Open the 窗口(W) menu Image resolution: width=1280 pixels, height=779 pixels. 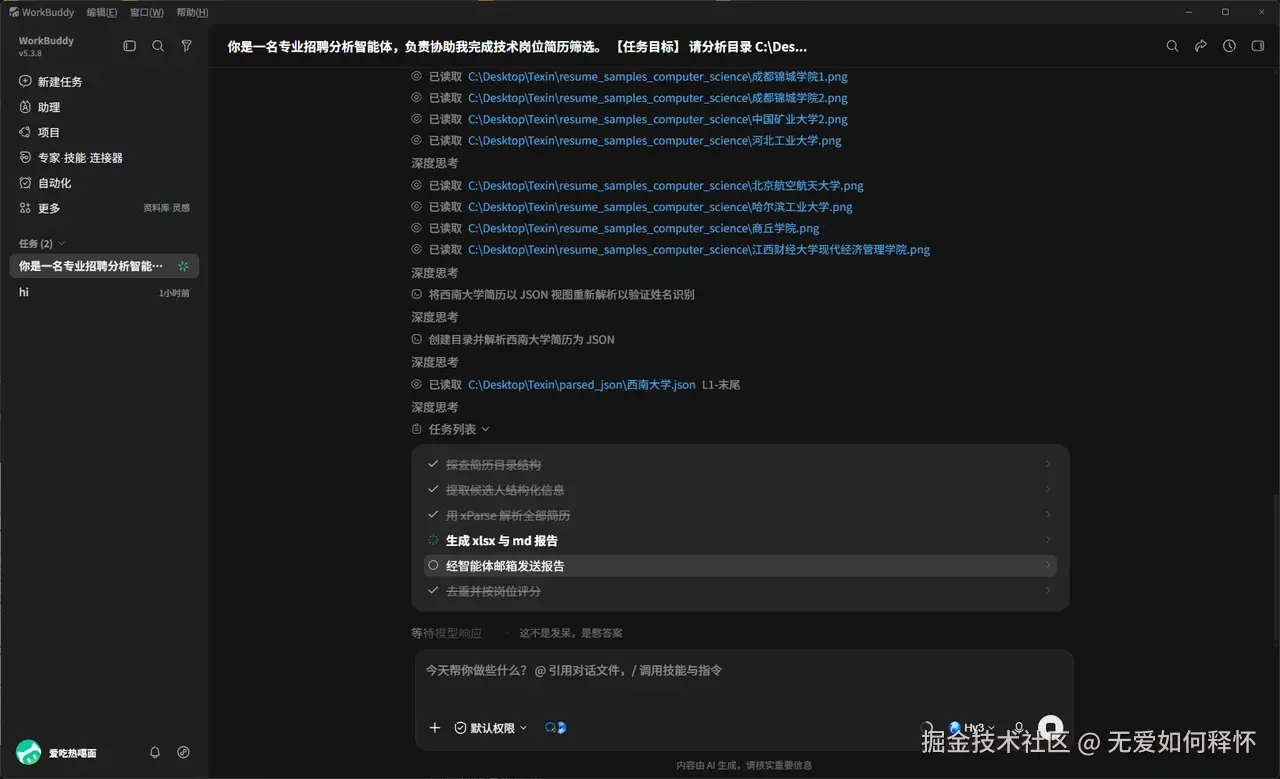[x=146, y=12]
